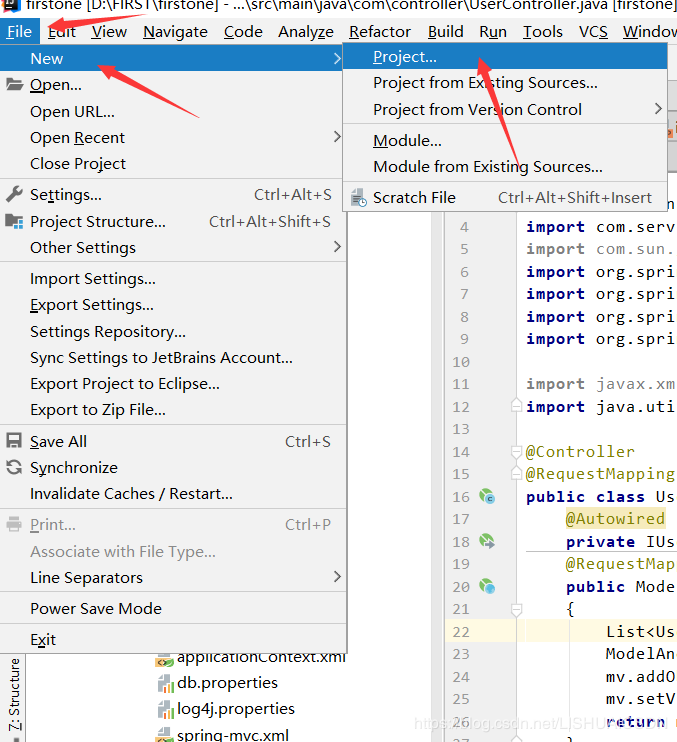The image size is (677, 742).
Task: Open the Tools menu
Action: [543, 32]
